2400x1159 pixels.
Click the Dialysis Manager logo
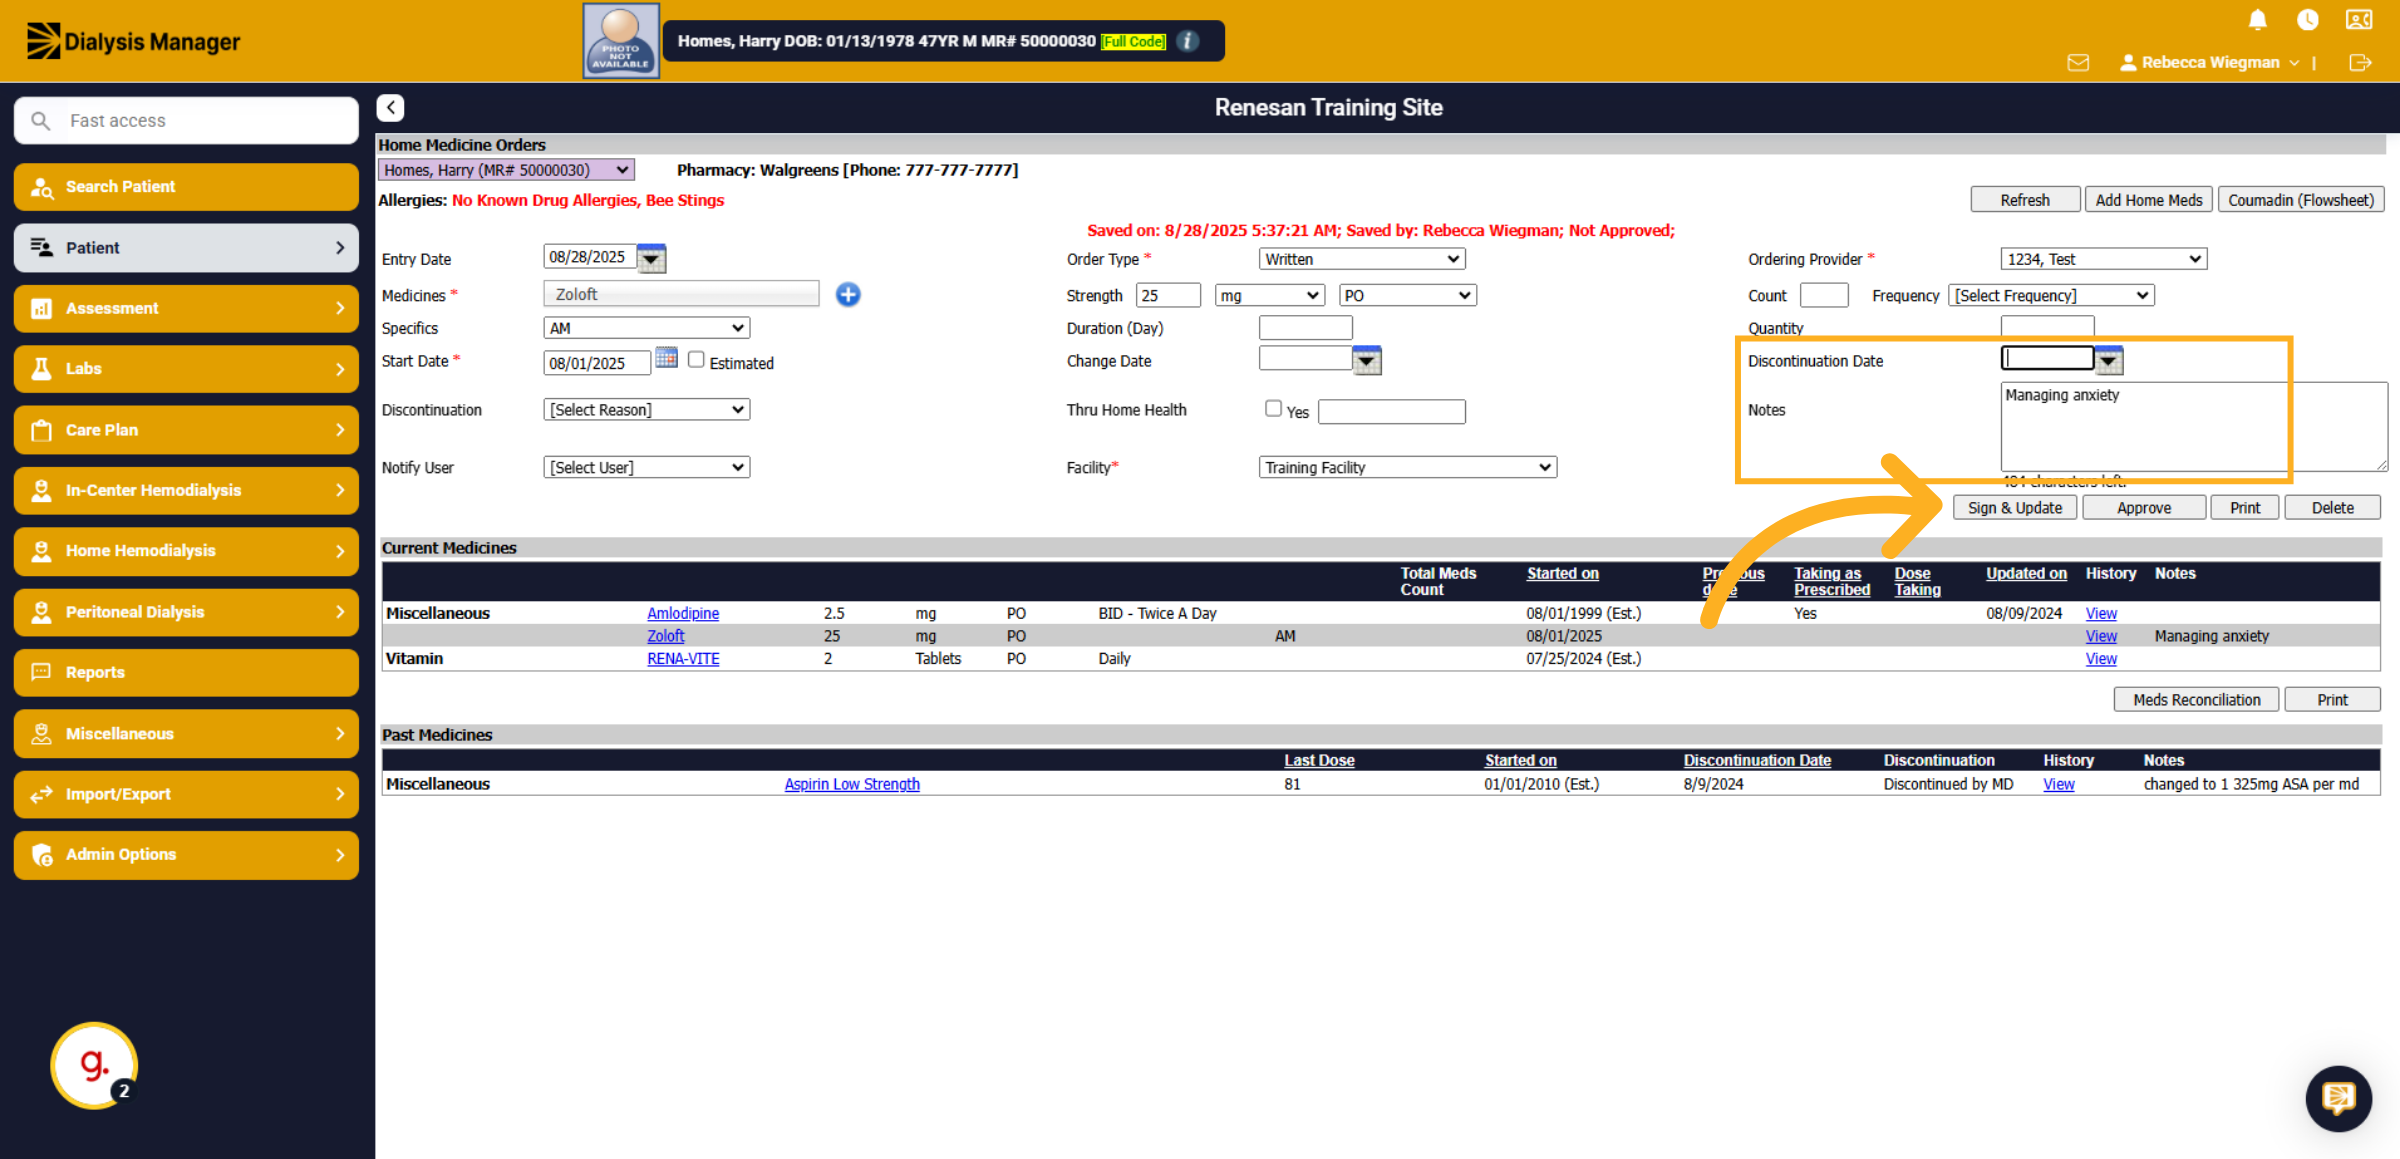pyautogui.click(x=133, y=41)
